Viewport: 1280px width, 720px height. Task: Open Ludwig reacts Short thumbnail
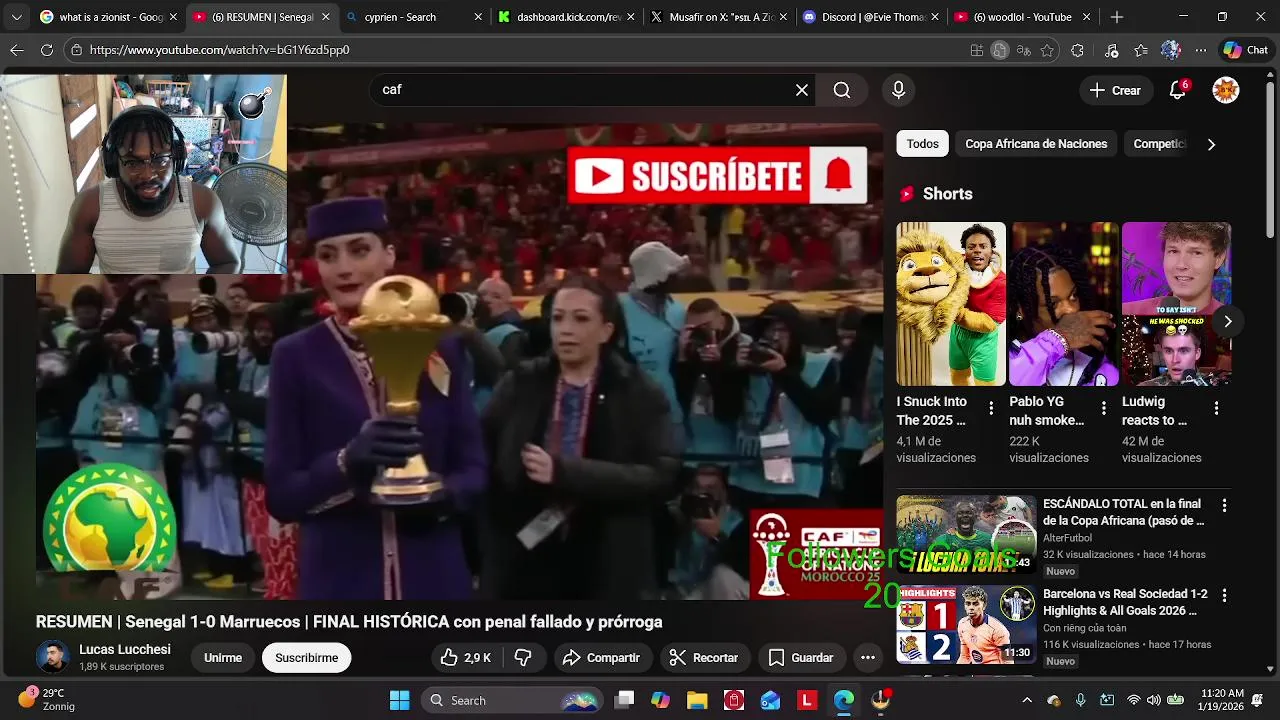coord(1176,304)
